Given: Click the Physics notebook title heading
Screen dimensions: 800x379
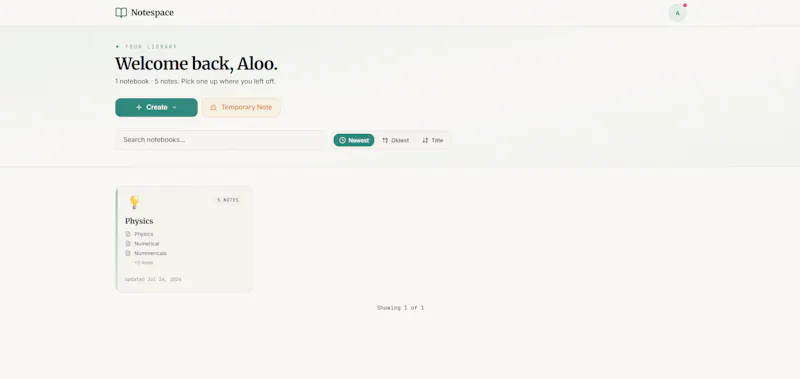Looking at the screenshot, I should tap(139, 221).
